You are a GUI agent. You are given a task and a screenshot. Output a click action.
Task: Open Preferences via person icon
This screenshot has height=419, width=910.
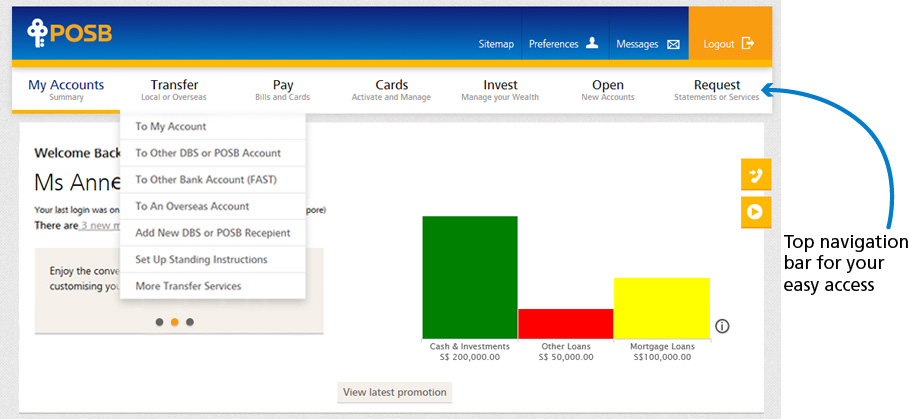(592, 43)
